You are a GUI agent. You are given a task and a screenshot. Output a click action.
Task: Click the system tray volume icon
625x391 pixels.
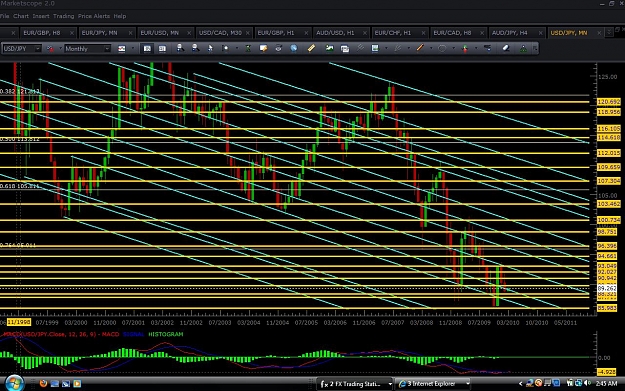tap(587, 383)
